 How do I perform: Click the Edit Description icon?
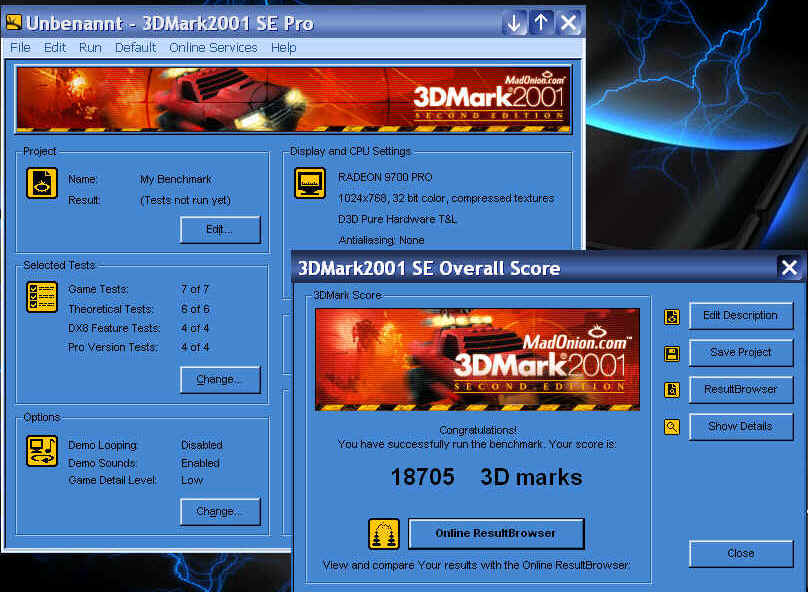672,316
